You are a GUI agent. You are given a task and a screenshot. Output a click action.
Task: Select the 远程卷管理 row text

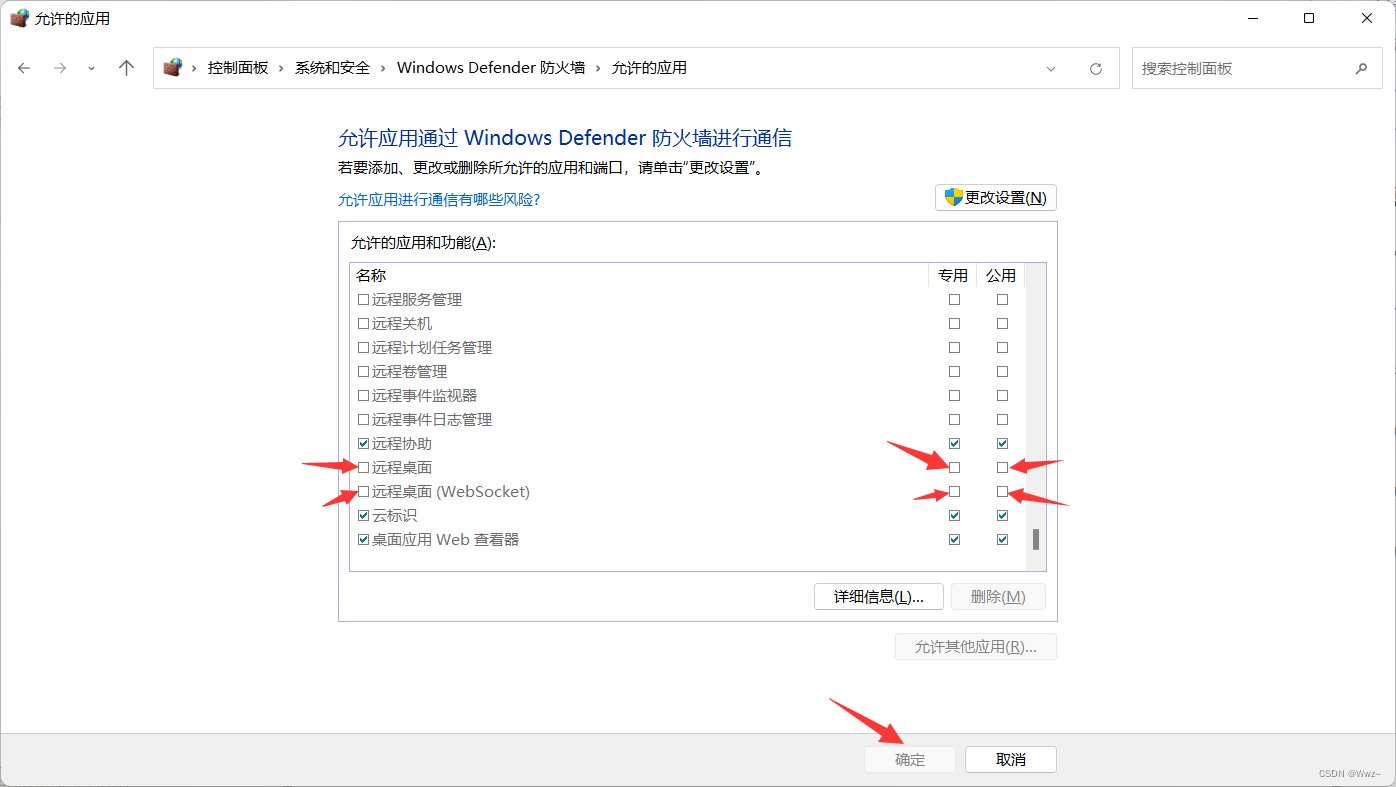(x=410, y=371)
